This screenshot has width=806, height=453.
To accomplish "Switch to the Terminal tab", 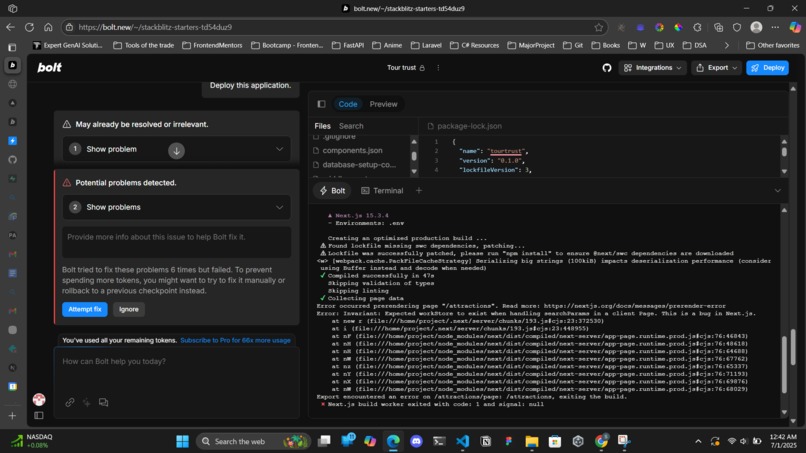I will (x=382, y=190).
